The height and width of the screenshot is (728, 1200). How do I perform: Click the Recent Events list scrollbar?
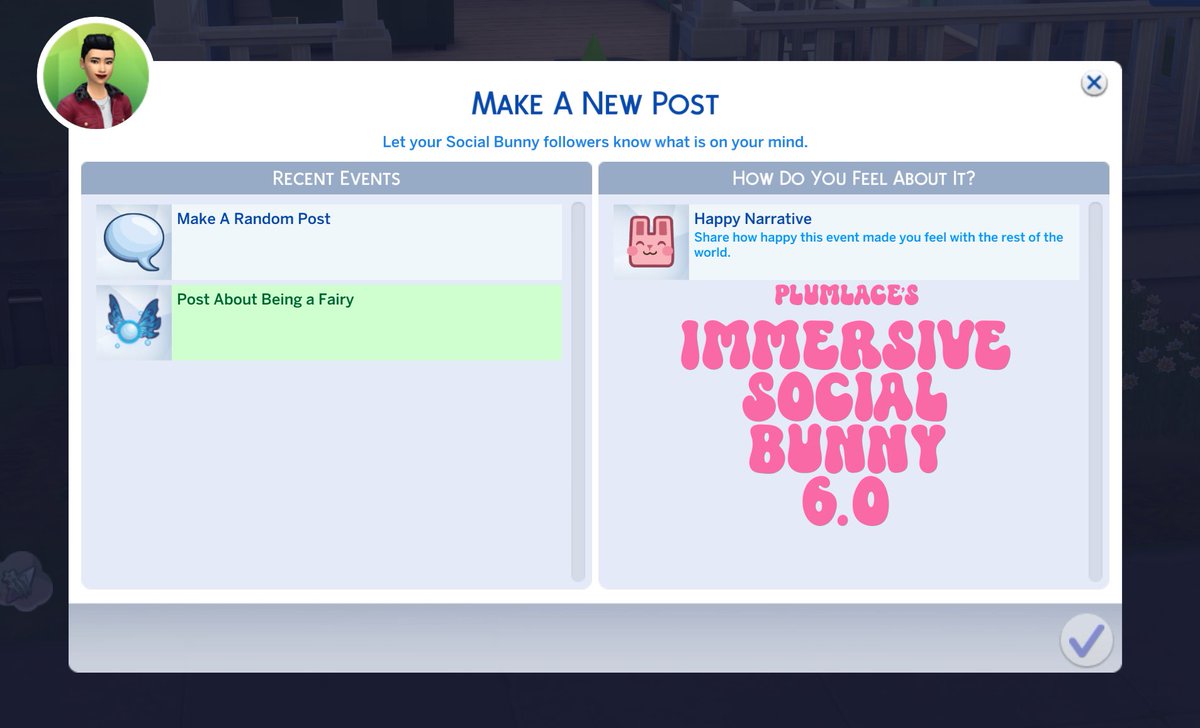point(578,392)
